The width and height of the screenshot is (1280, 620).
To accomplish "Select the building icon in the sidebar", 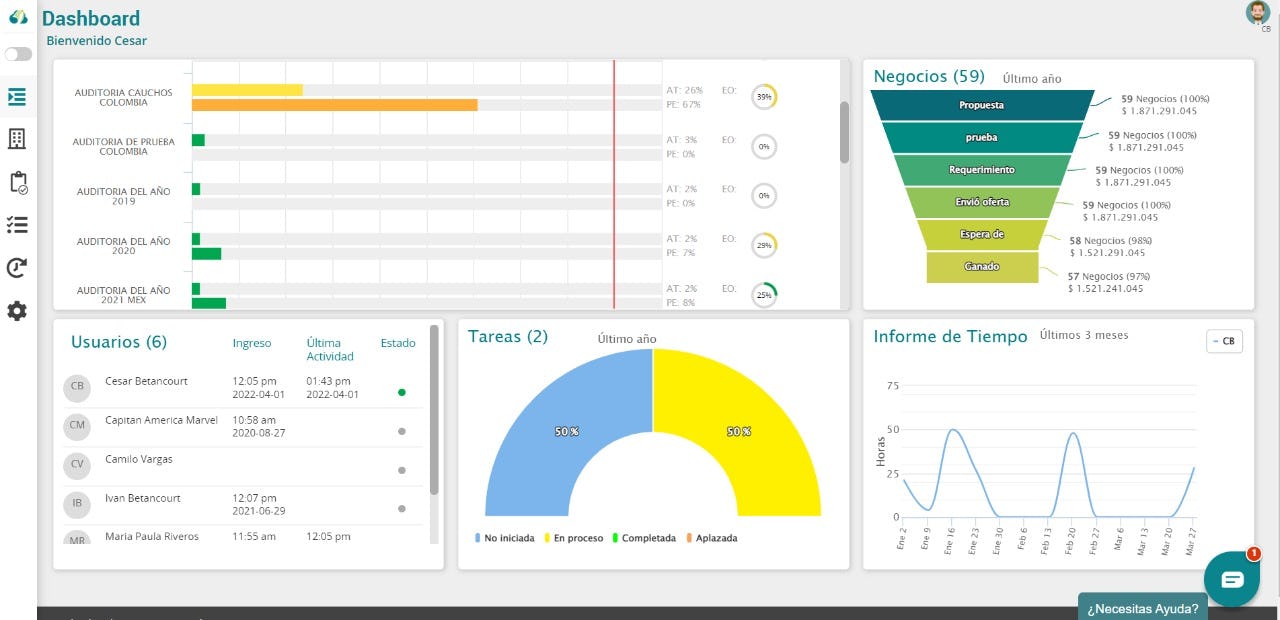I will click(17, 138).
